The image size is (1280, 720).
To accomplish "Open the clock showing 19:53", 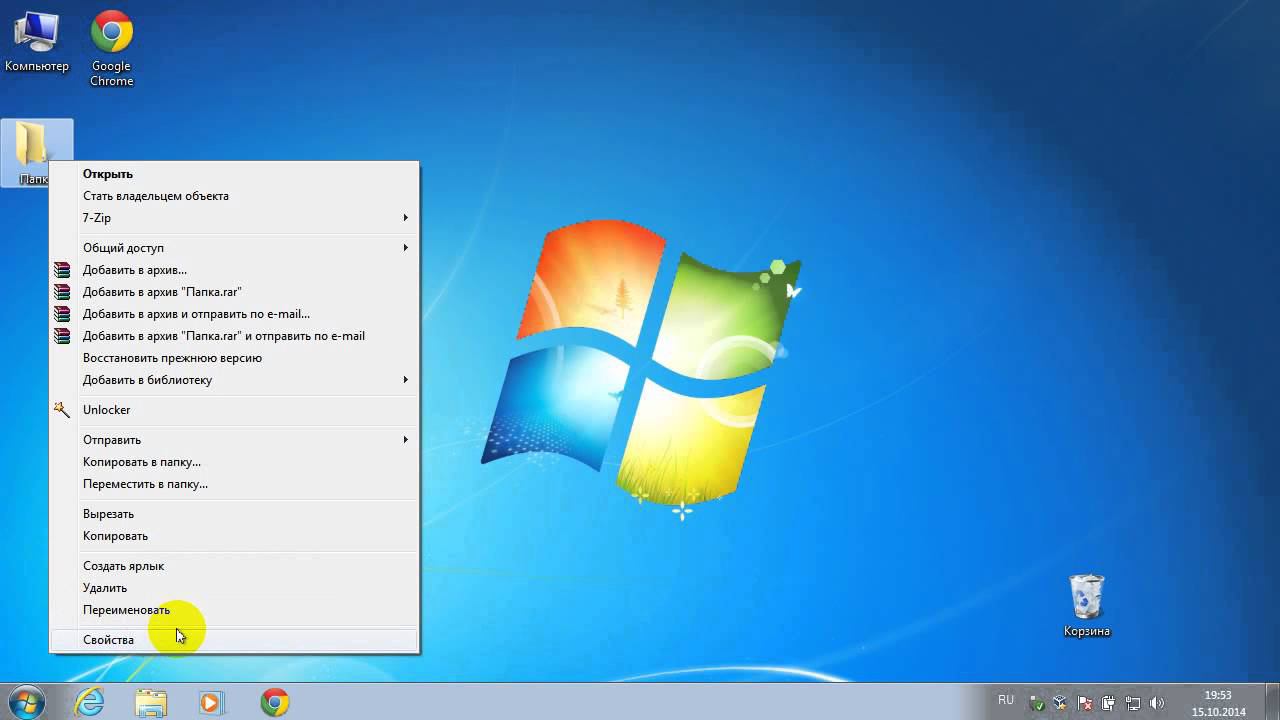I will 1218,703.
